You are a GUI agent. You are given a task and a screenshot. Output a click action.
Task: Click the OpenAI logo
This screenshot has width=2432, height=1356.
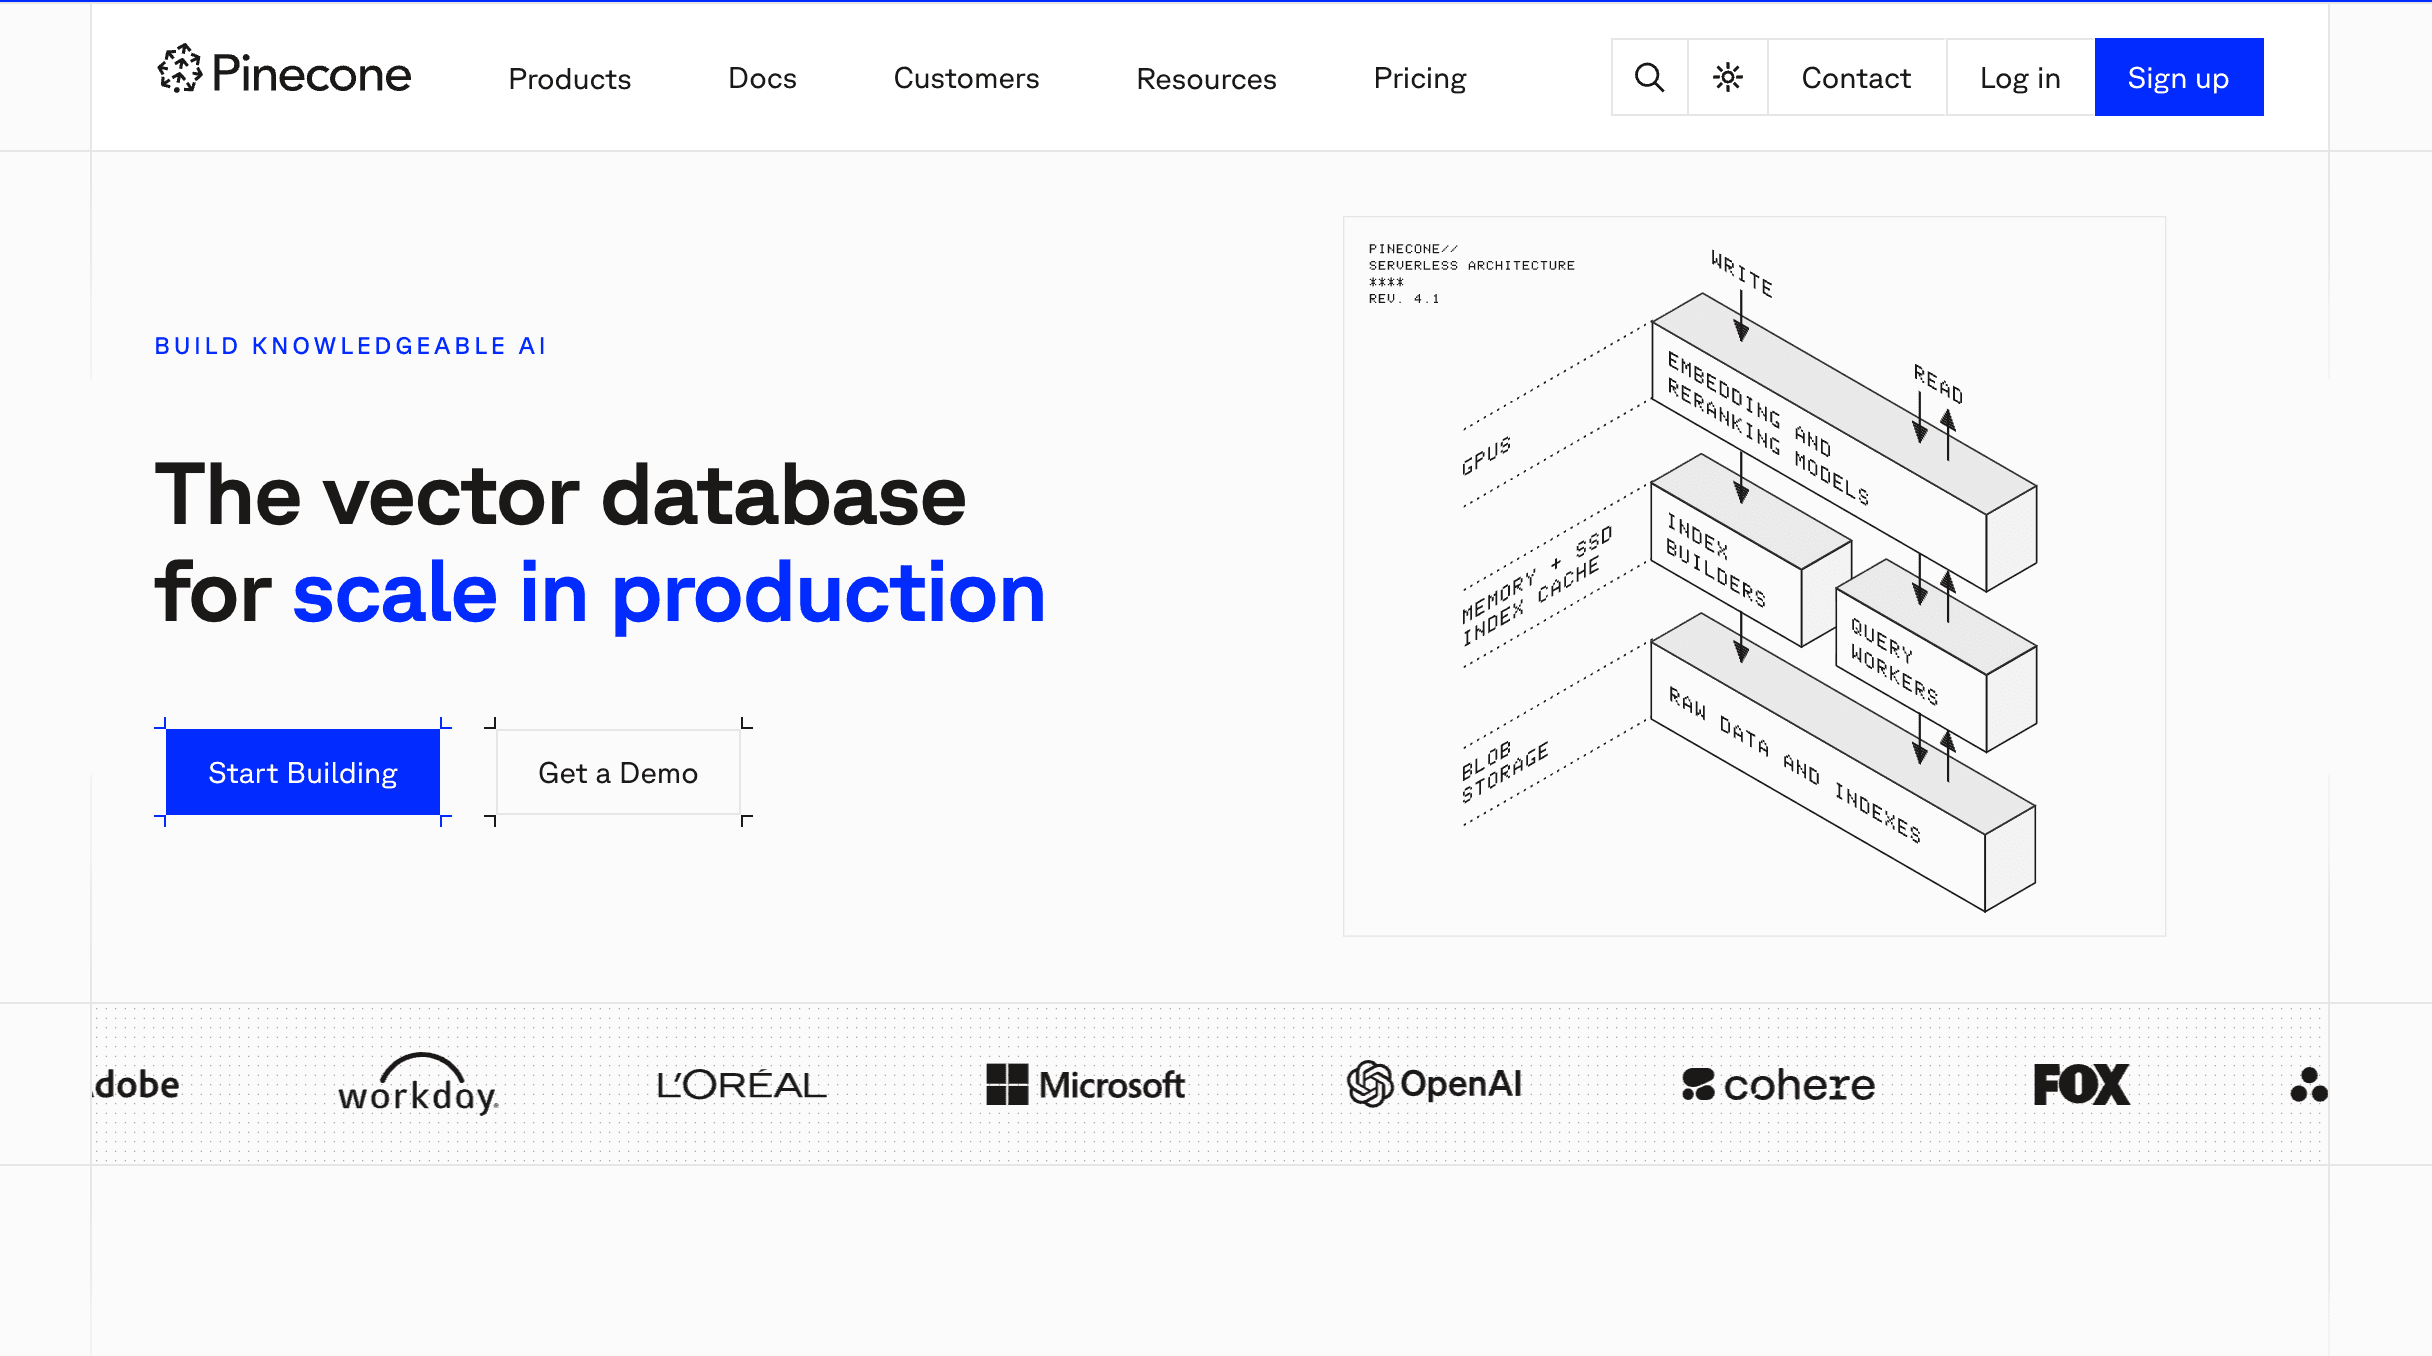[x=1434, y=1084]
